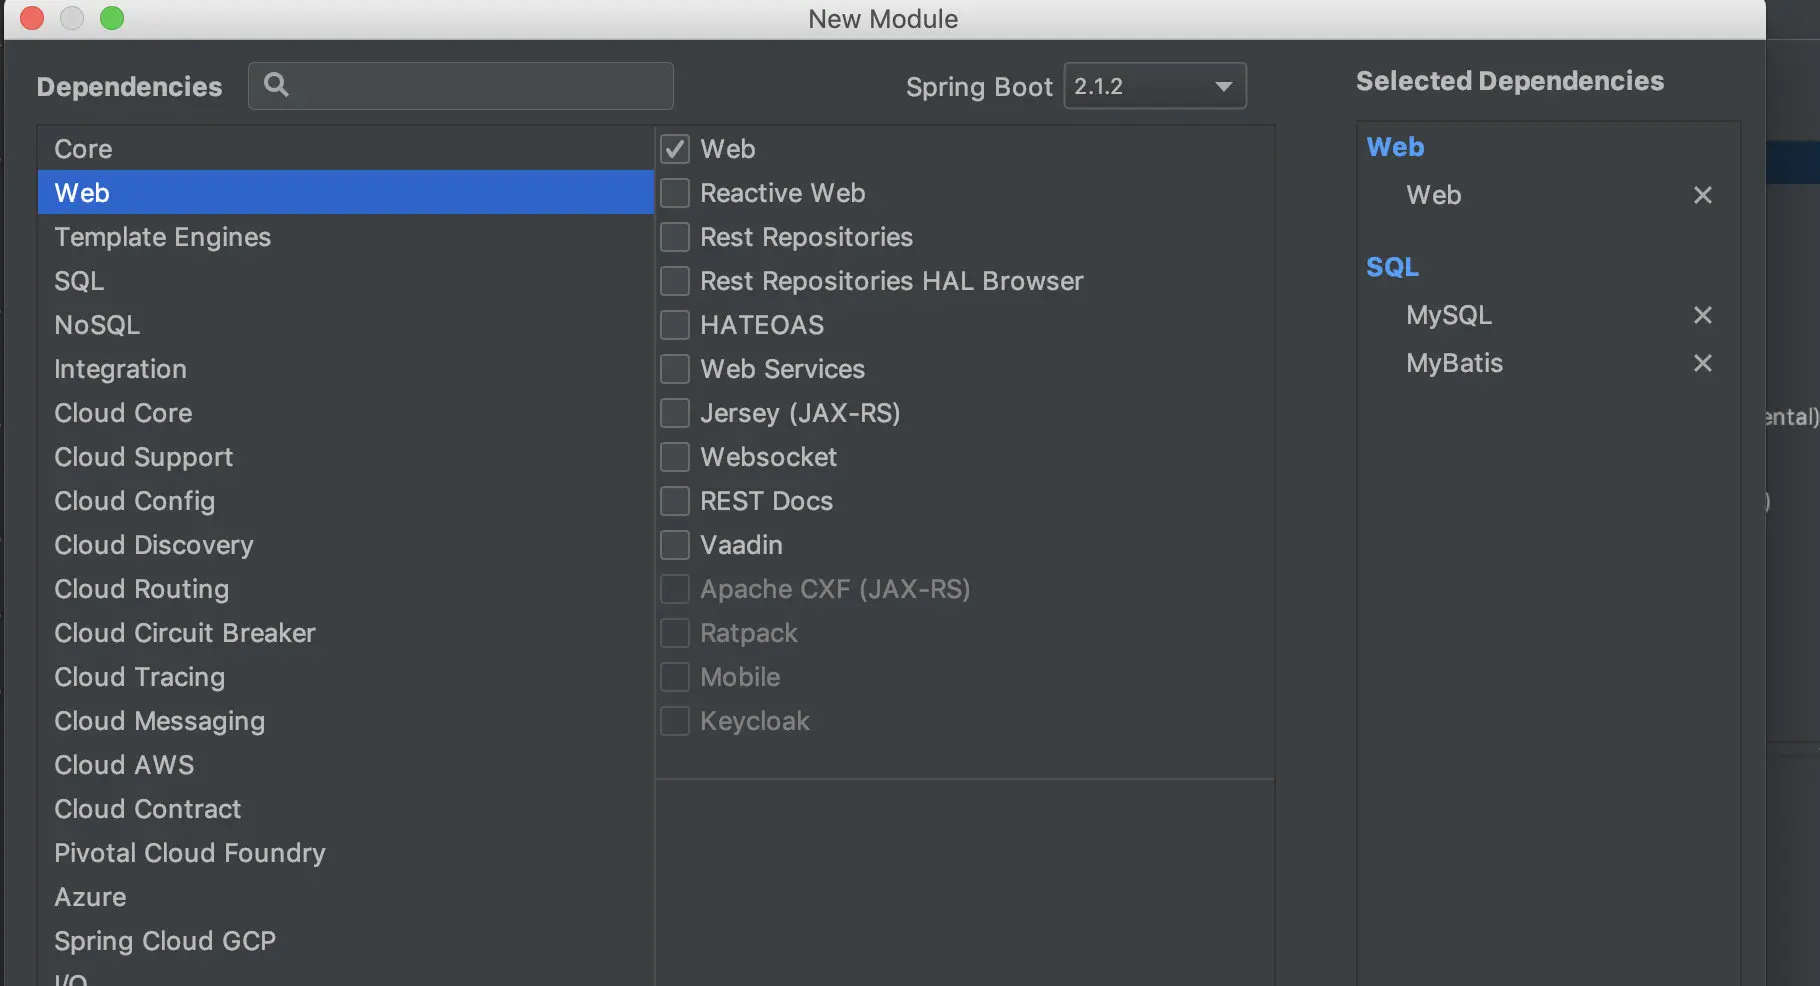The height and width of the screenshot is (986, 1820).
Task: Select the Cloud Discovery category
Action: pyautogui.click(x=153, y=545)
